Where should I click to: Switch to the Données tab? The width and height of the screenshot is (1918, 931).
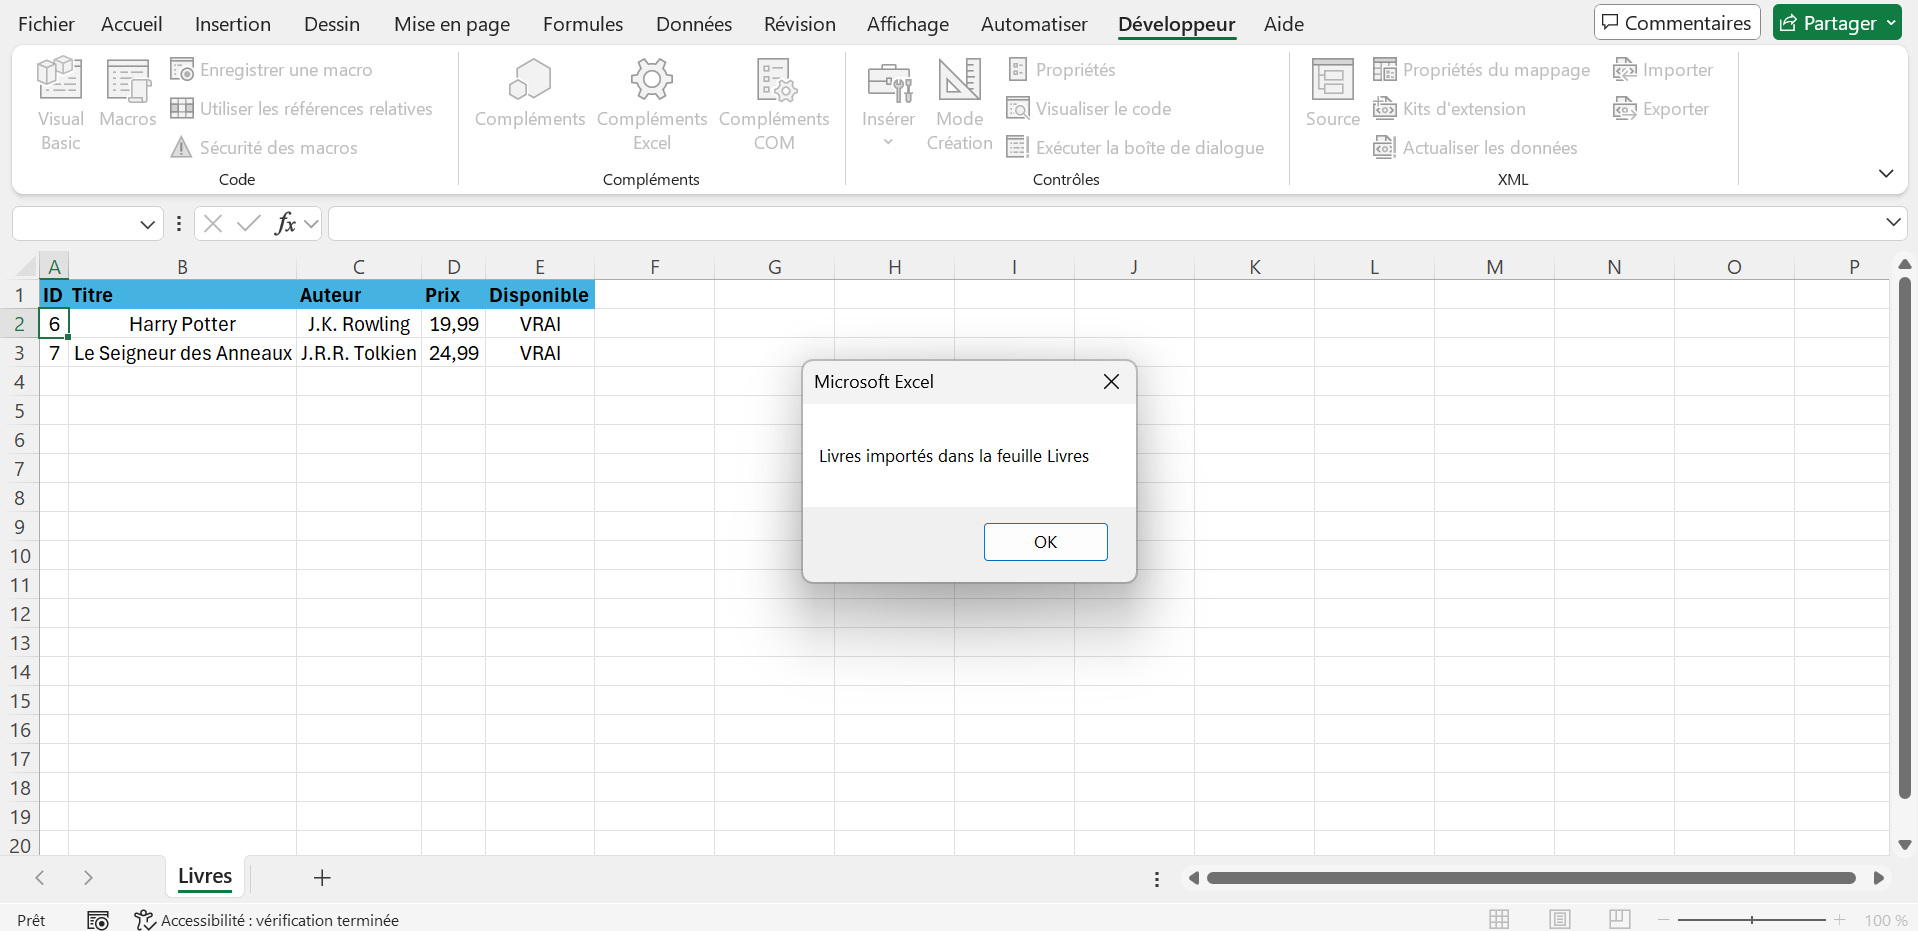tap(694, 24)
